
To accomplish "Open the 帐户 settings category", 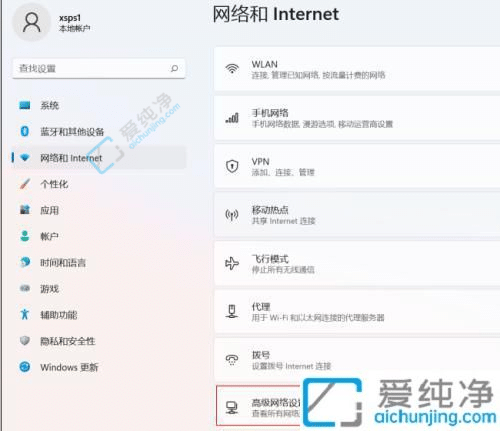I will (99, 236).
